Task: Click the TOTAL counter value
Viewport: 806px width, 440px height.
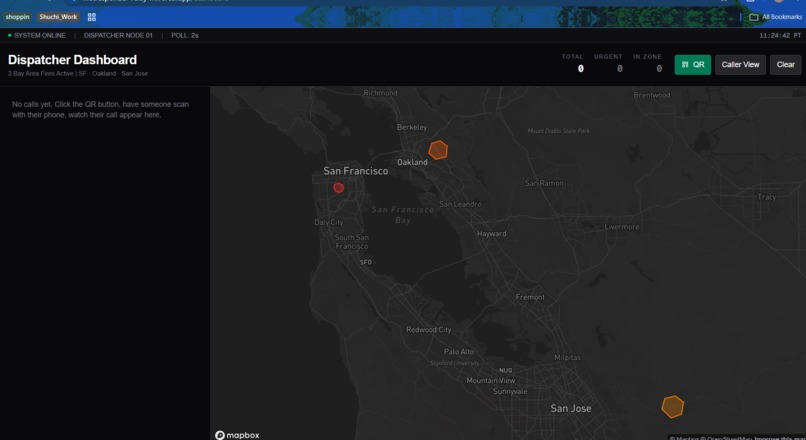Action: coord(580,68)
